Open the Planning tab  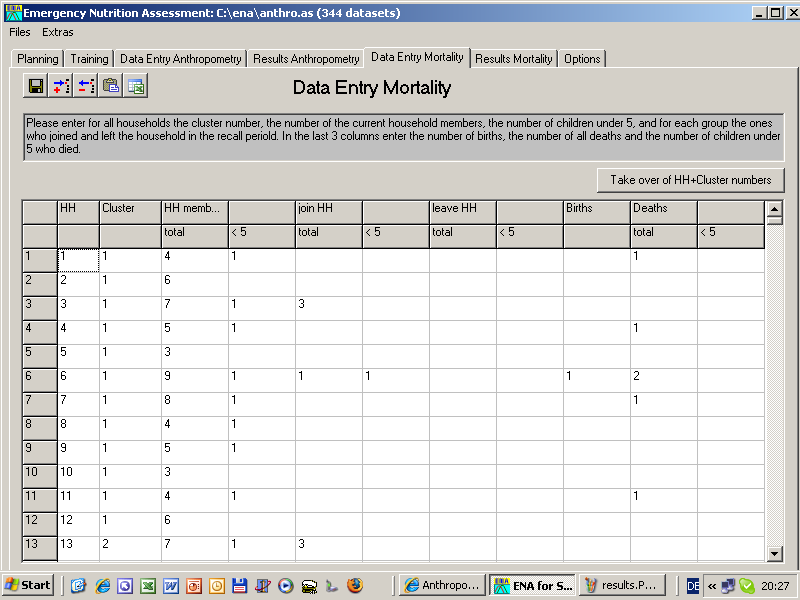38,59
